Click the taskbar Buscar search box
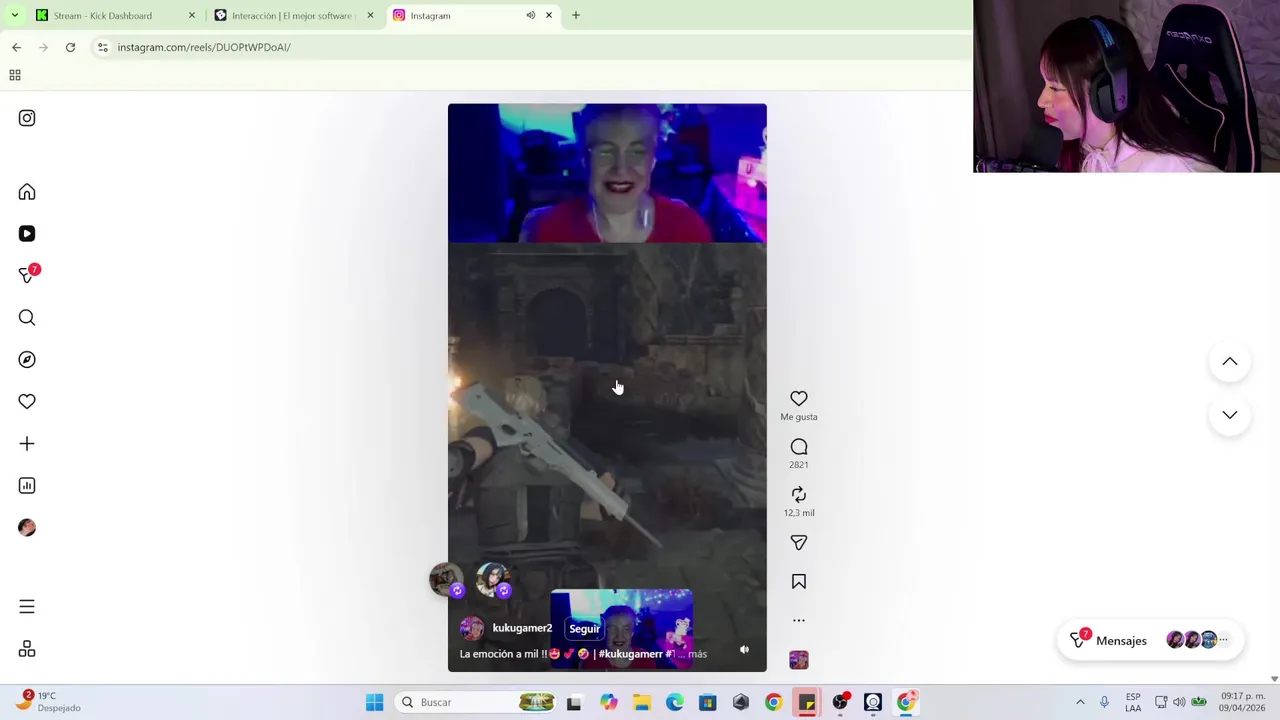 [x=477, y=702]
